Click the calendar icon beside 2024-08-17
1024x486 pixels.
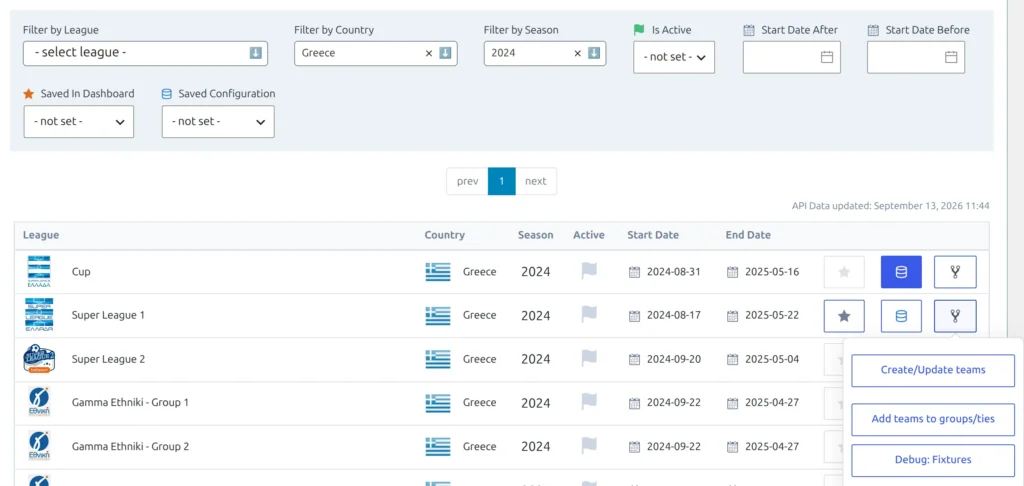(634, 316)
